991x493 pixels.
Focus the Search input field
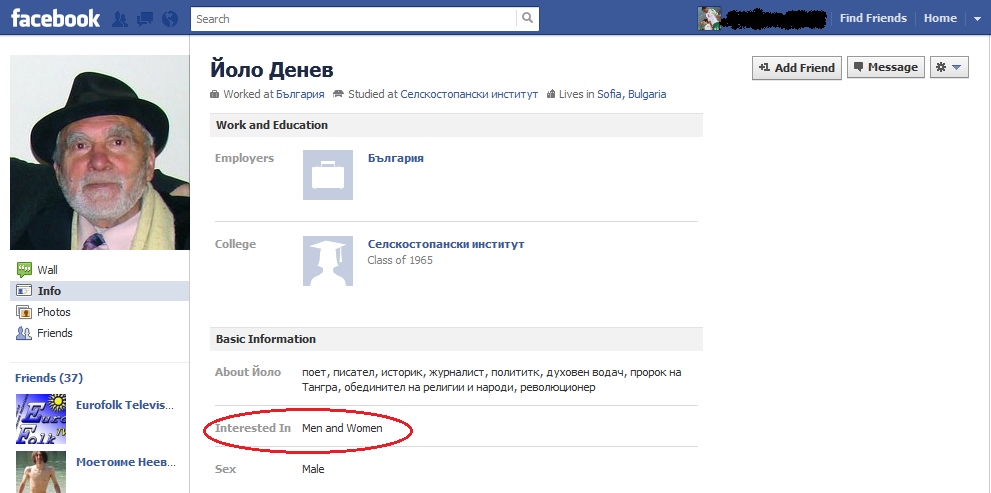(x=354, y=19)
